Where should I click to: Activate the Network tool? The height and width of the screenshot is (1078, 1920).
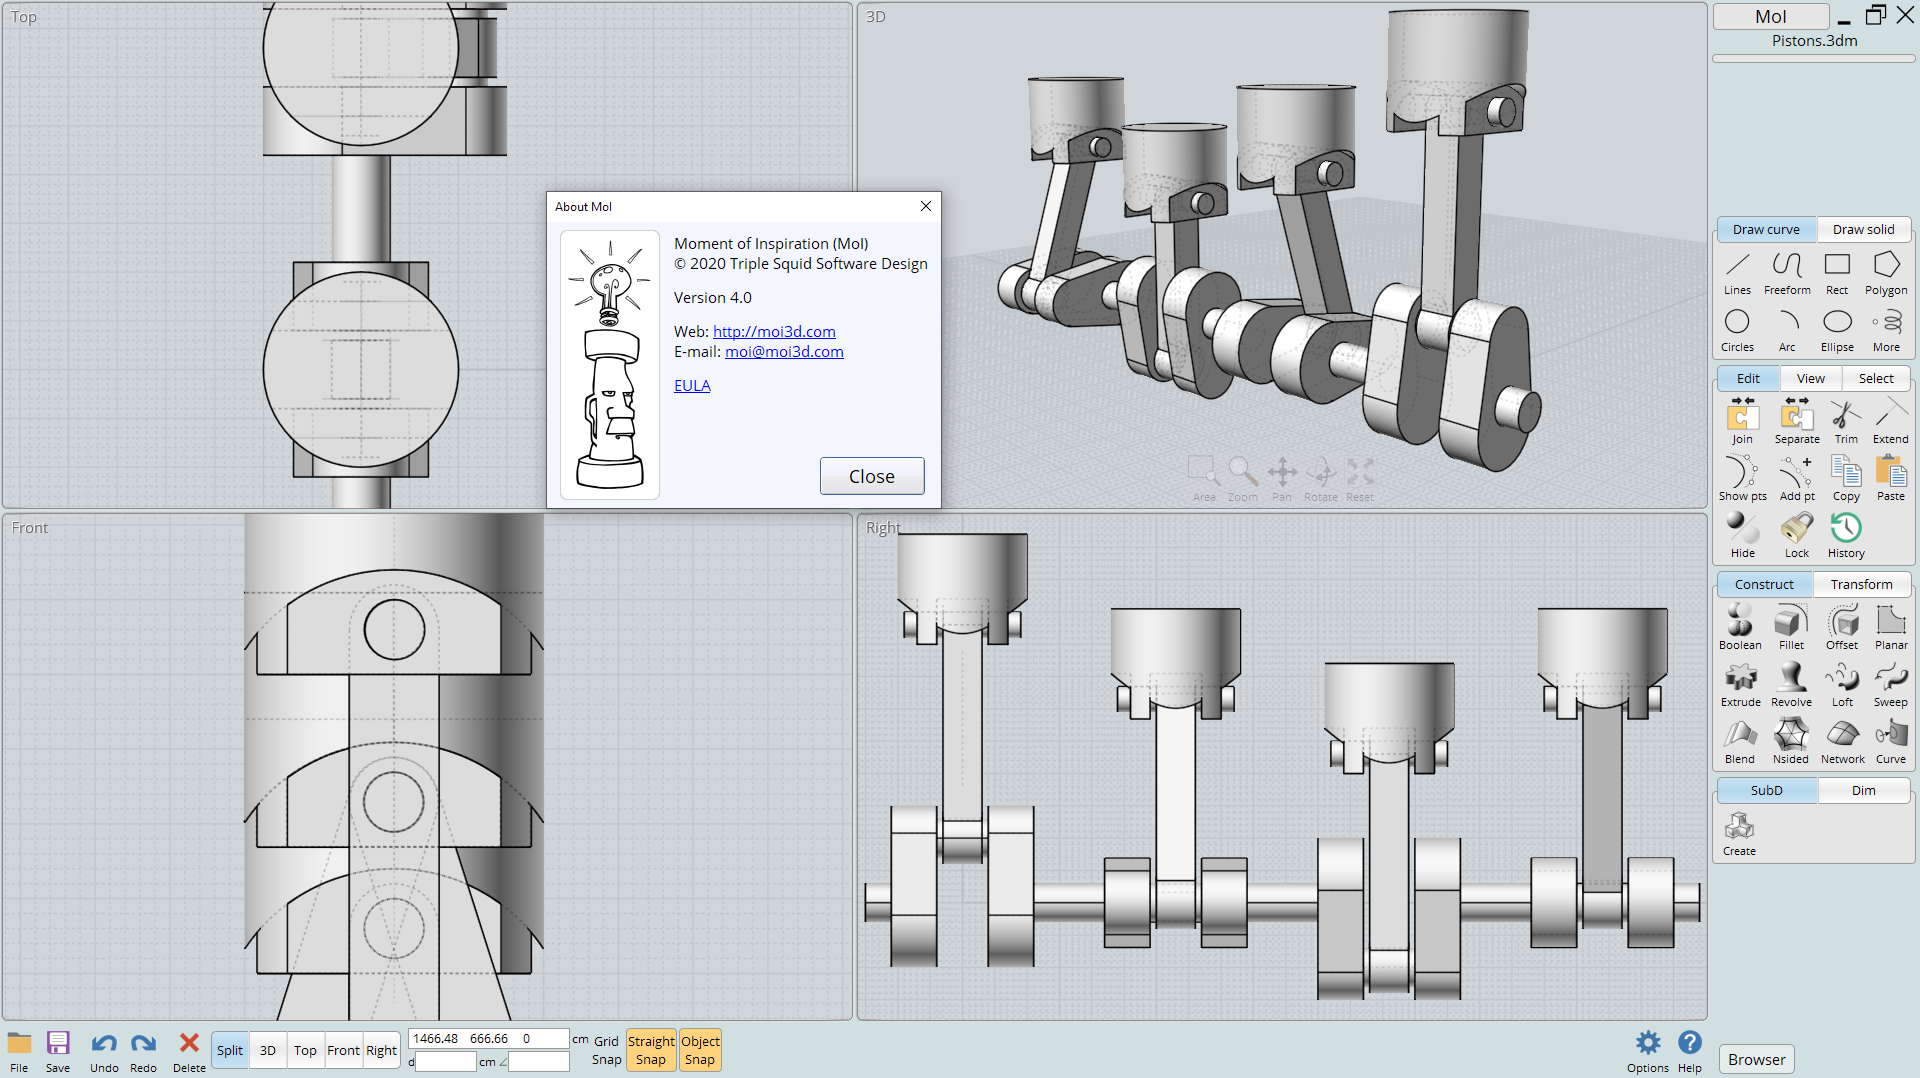1842,741
